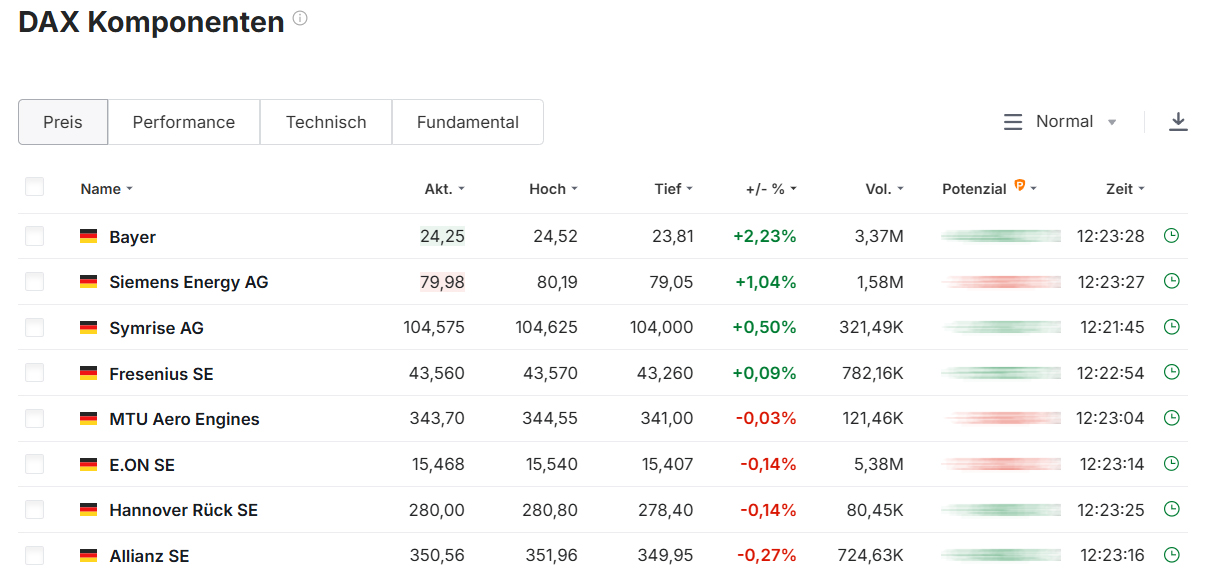Click the German flag beside Allianz SE

coord(89,555)
